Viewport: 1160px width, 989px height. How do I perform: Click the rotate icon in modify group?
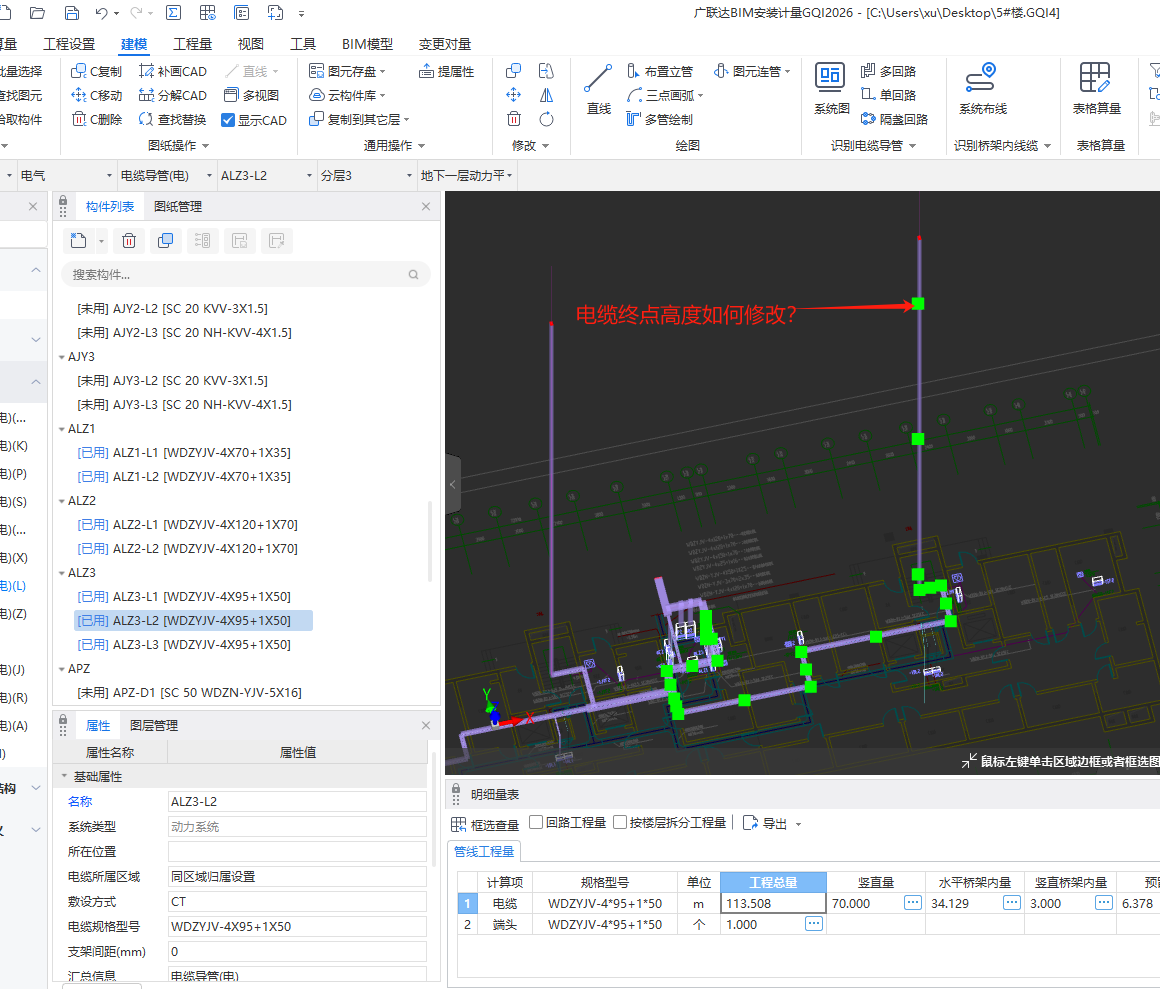[x=546, y=119]
